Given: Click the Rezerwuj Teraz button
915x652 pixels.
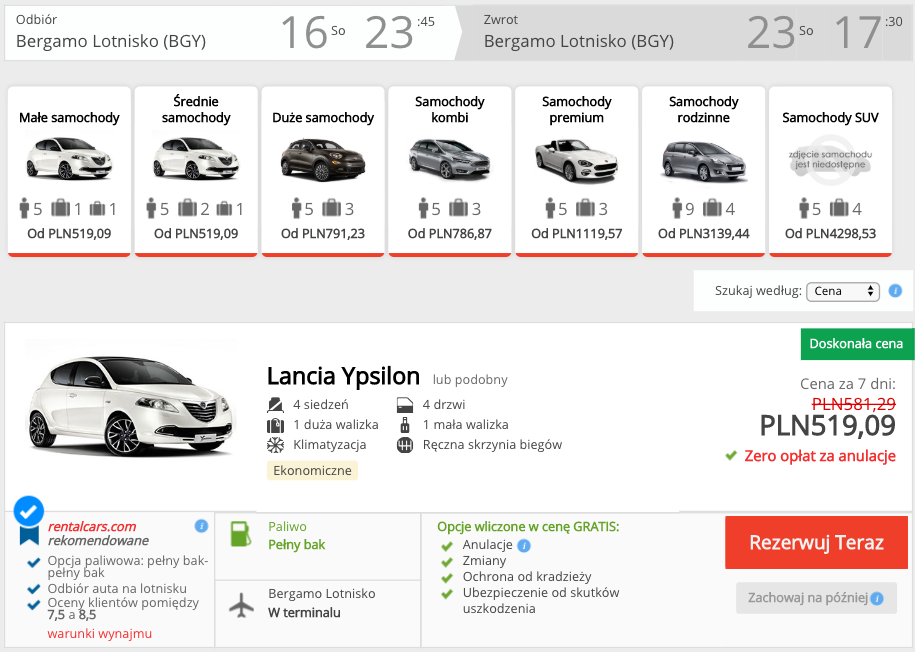Looking at the screenshot, I should coord(816,542).
